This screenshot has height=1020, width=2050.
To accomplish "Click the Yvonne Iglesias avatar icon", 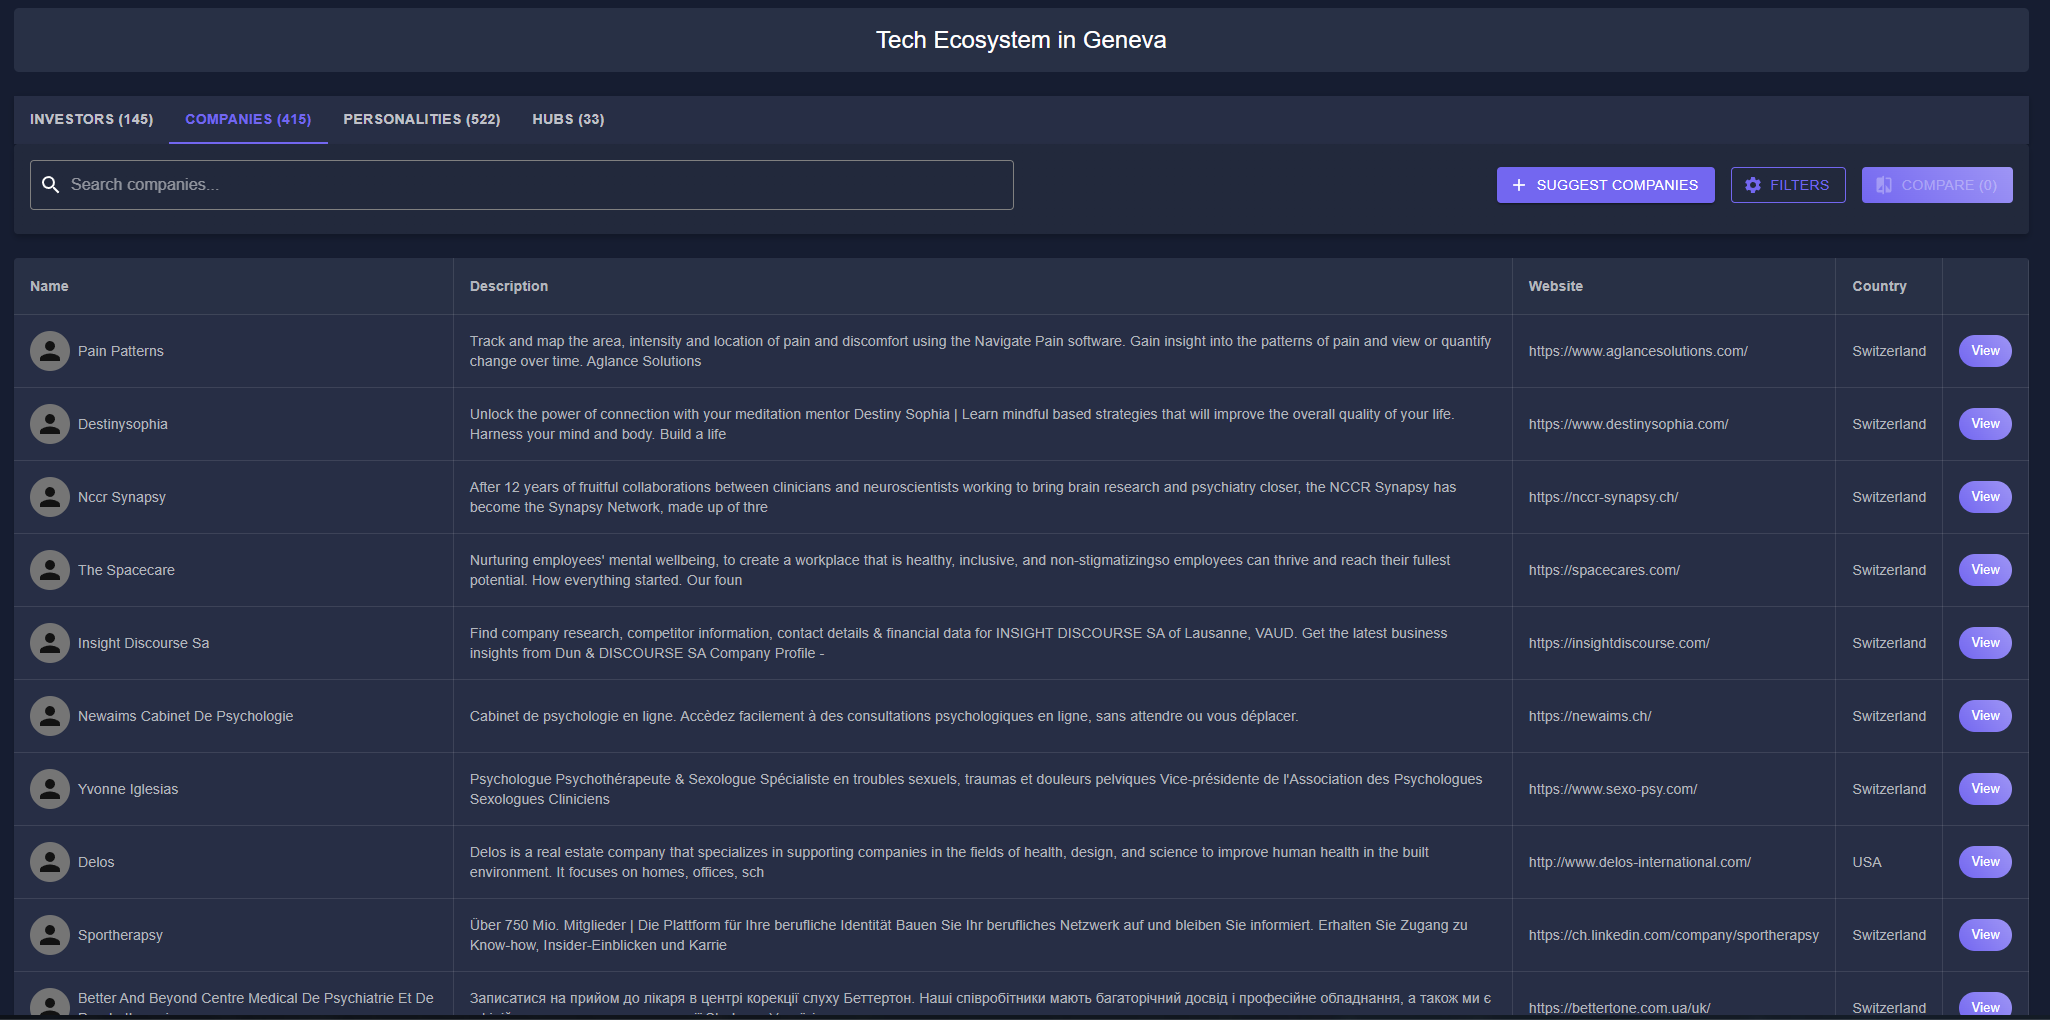I will coord(50,789).
